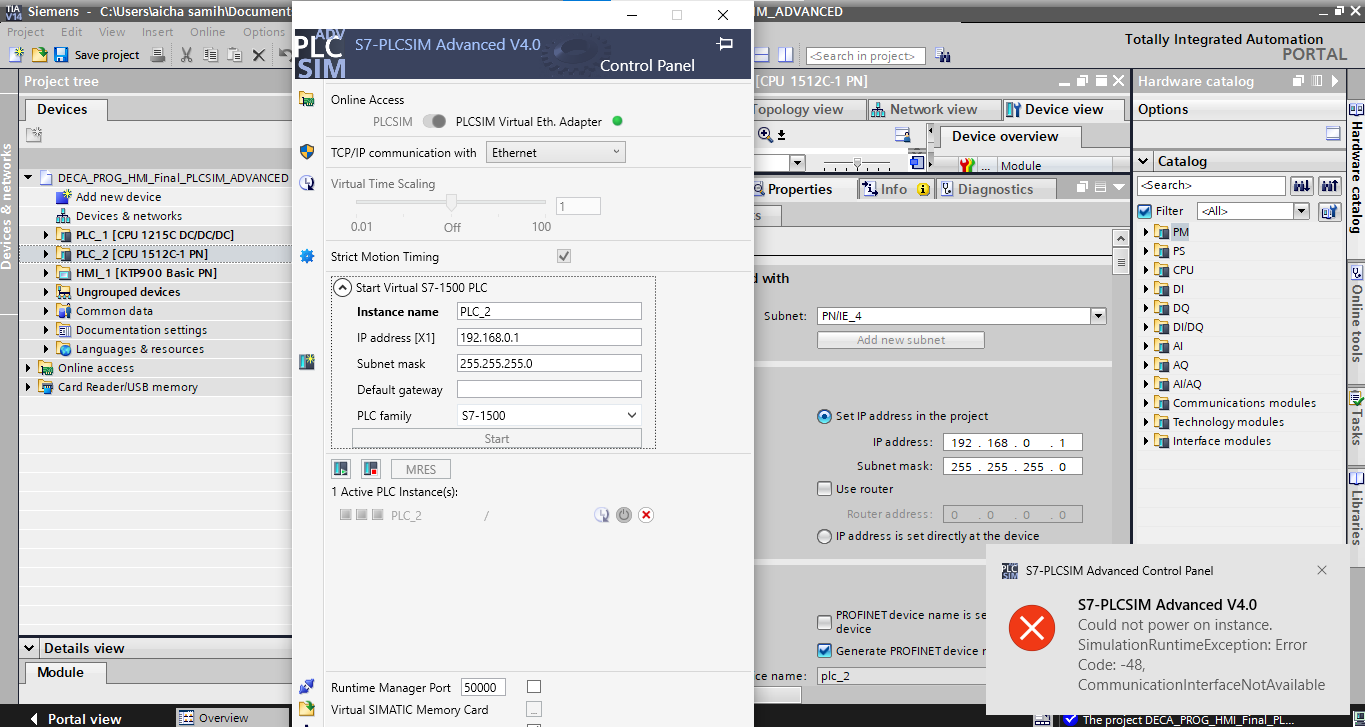Click Save project in the toolbar
The image size is (1365, 727).
tap(97, 55)
